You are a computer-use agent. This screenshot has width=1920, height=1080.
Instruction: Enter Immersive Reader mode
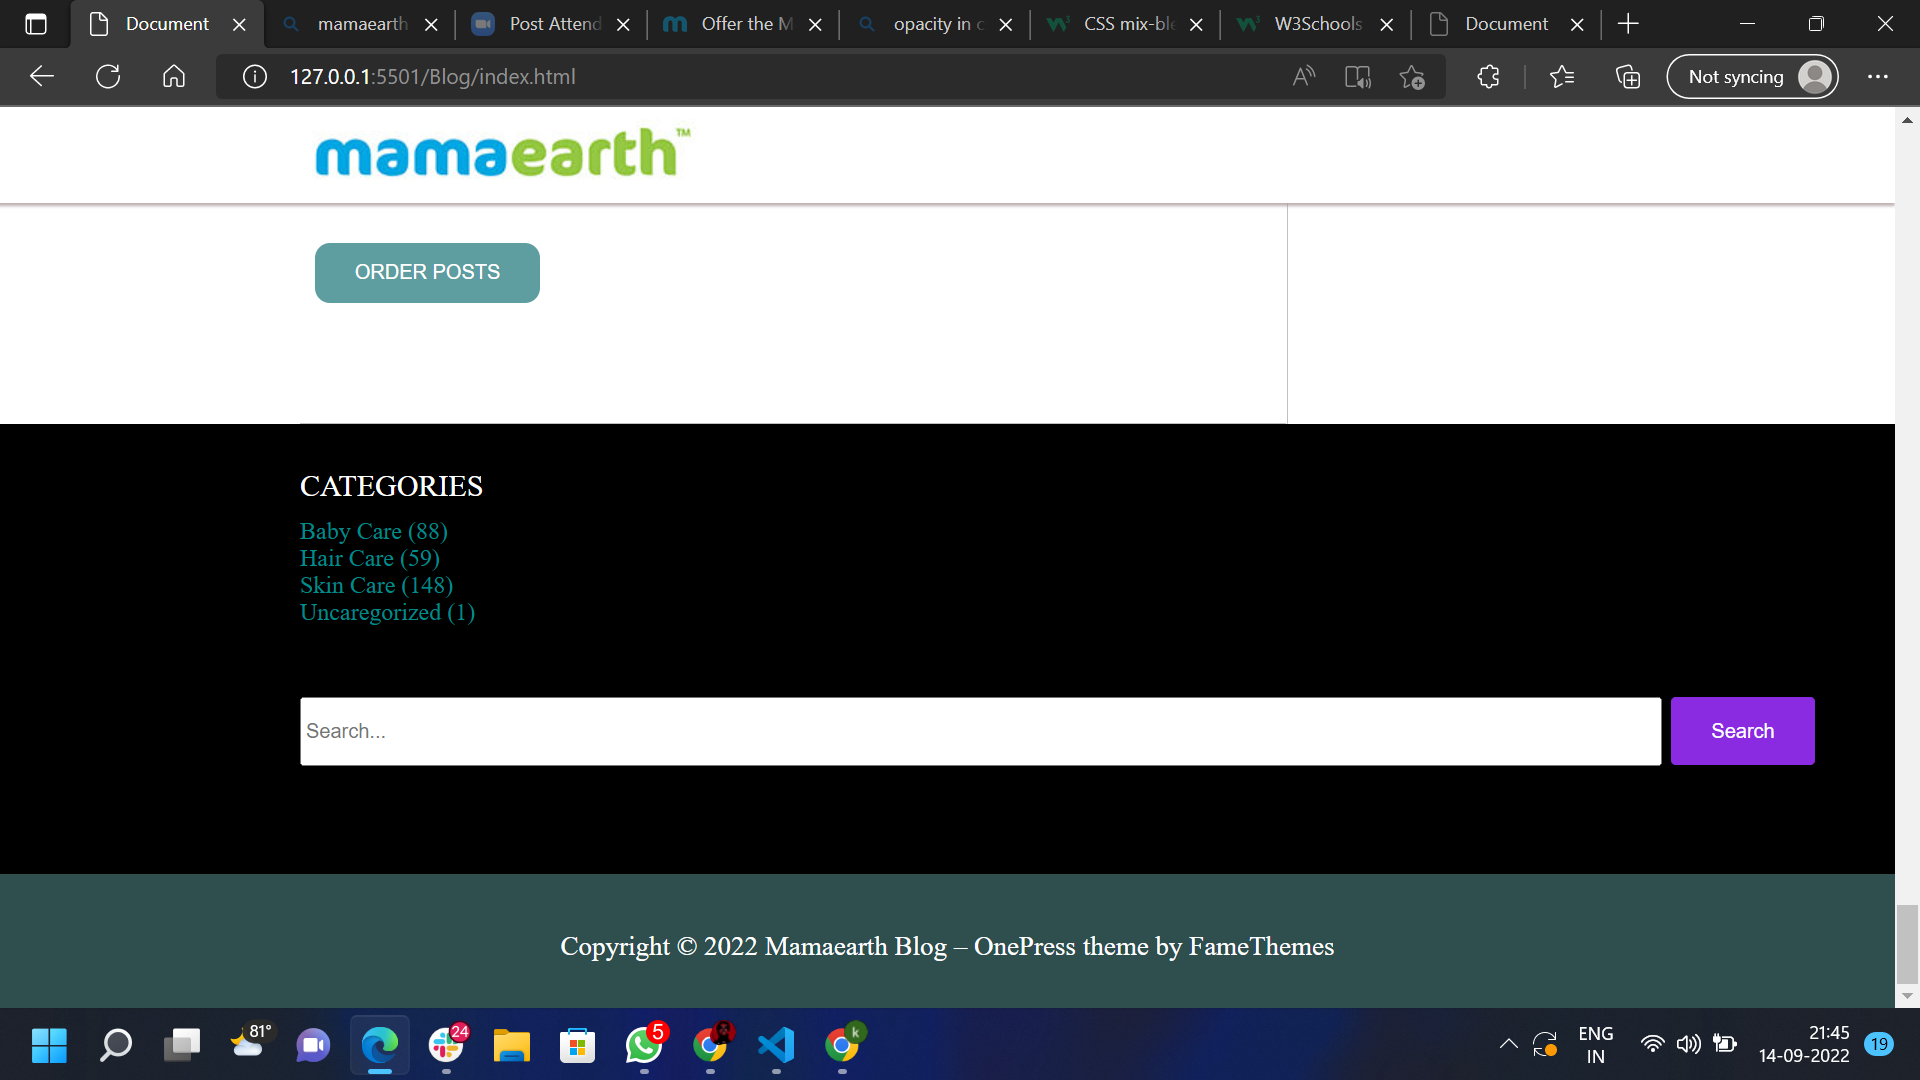[x=1357, y=76]
